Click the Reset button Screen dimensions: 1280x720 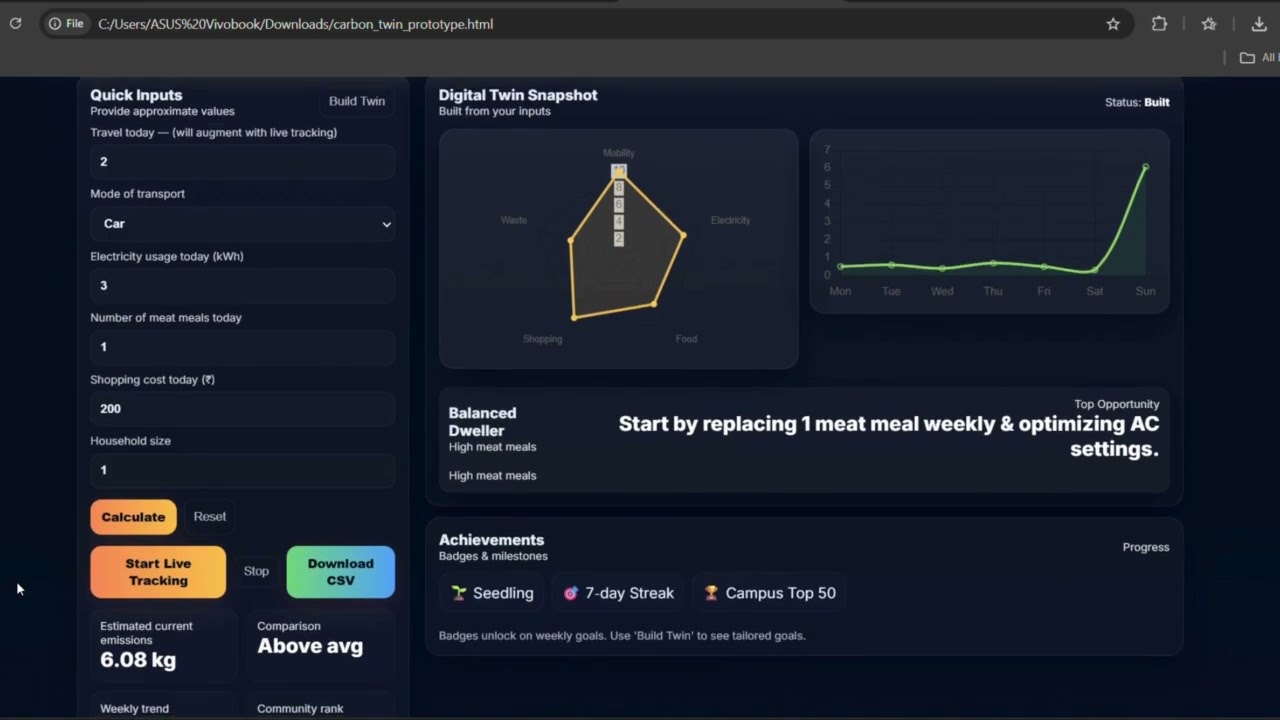(210, 517)
